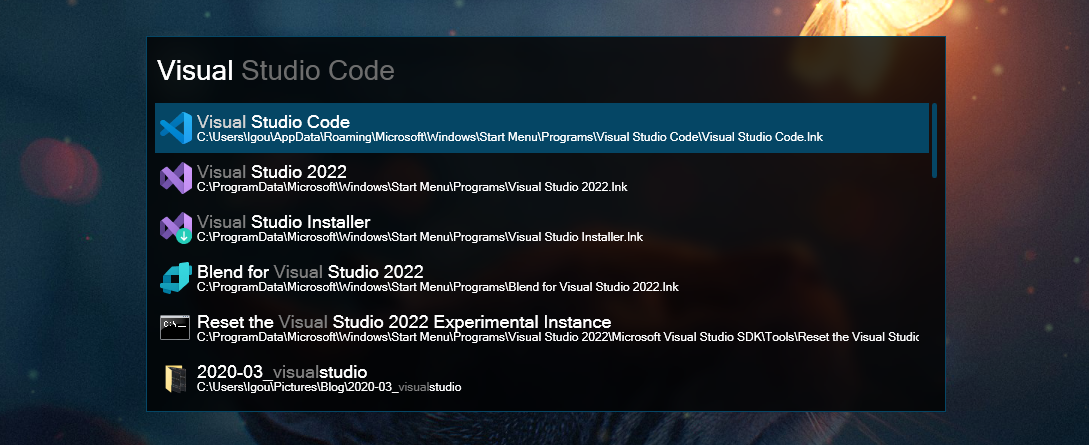Click the path ending in Blend for Visual Studio 2022.lnk
Image resolution: width=1089 pixels, height=445 pixels.
pos(438,287)
